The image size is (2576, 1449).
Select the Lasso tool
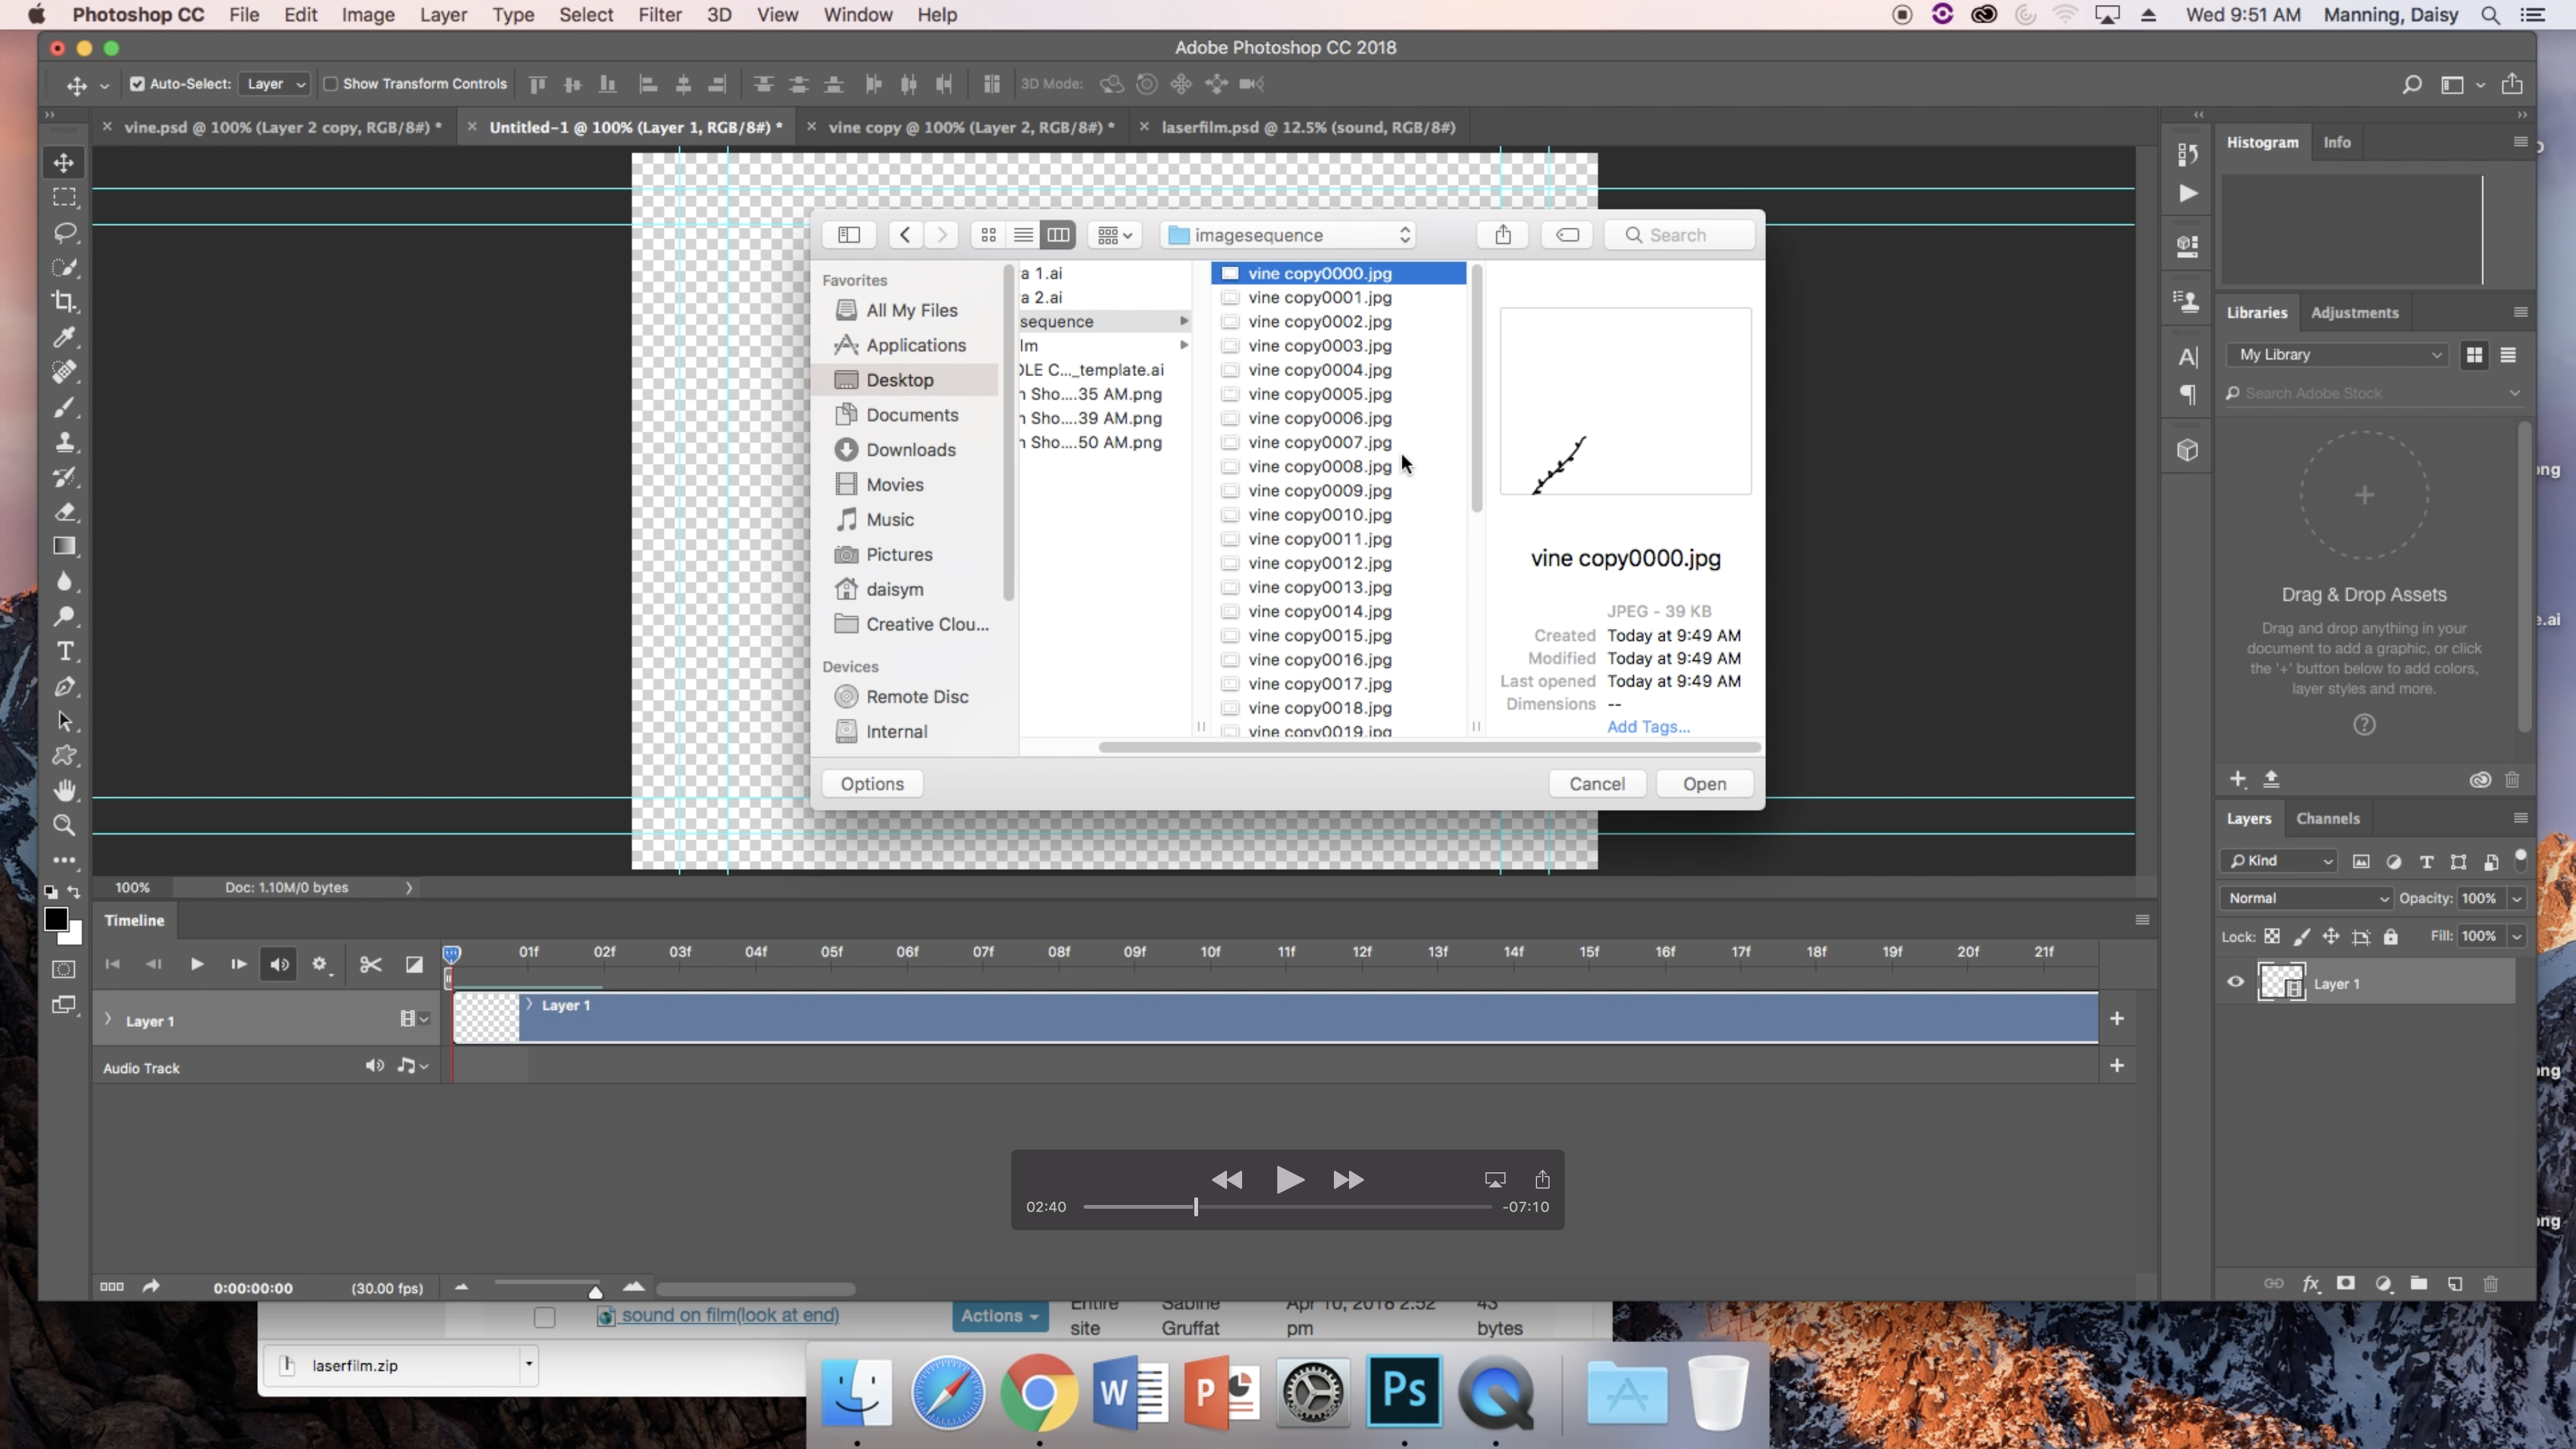coord(64,233)
